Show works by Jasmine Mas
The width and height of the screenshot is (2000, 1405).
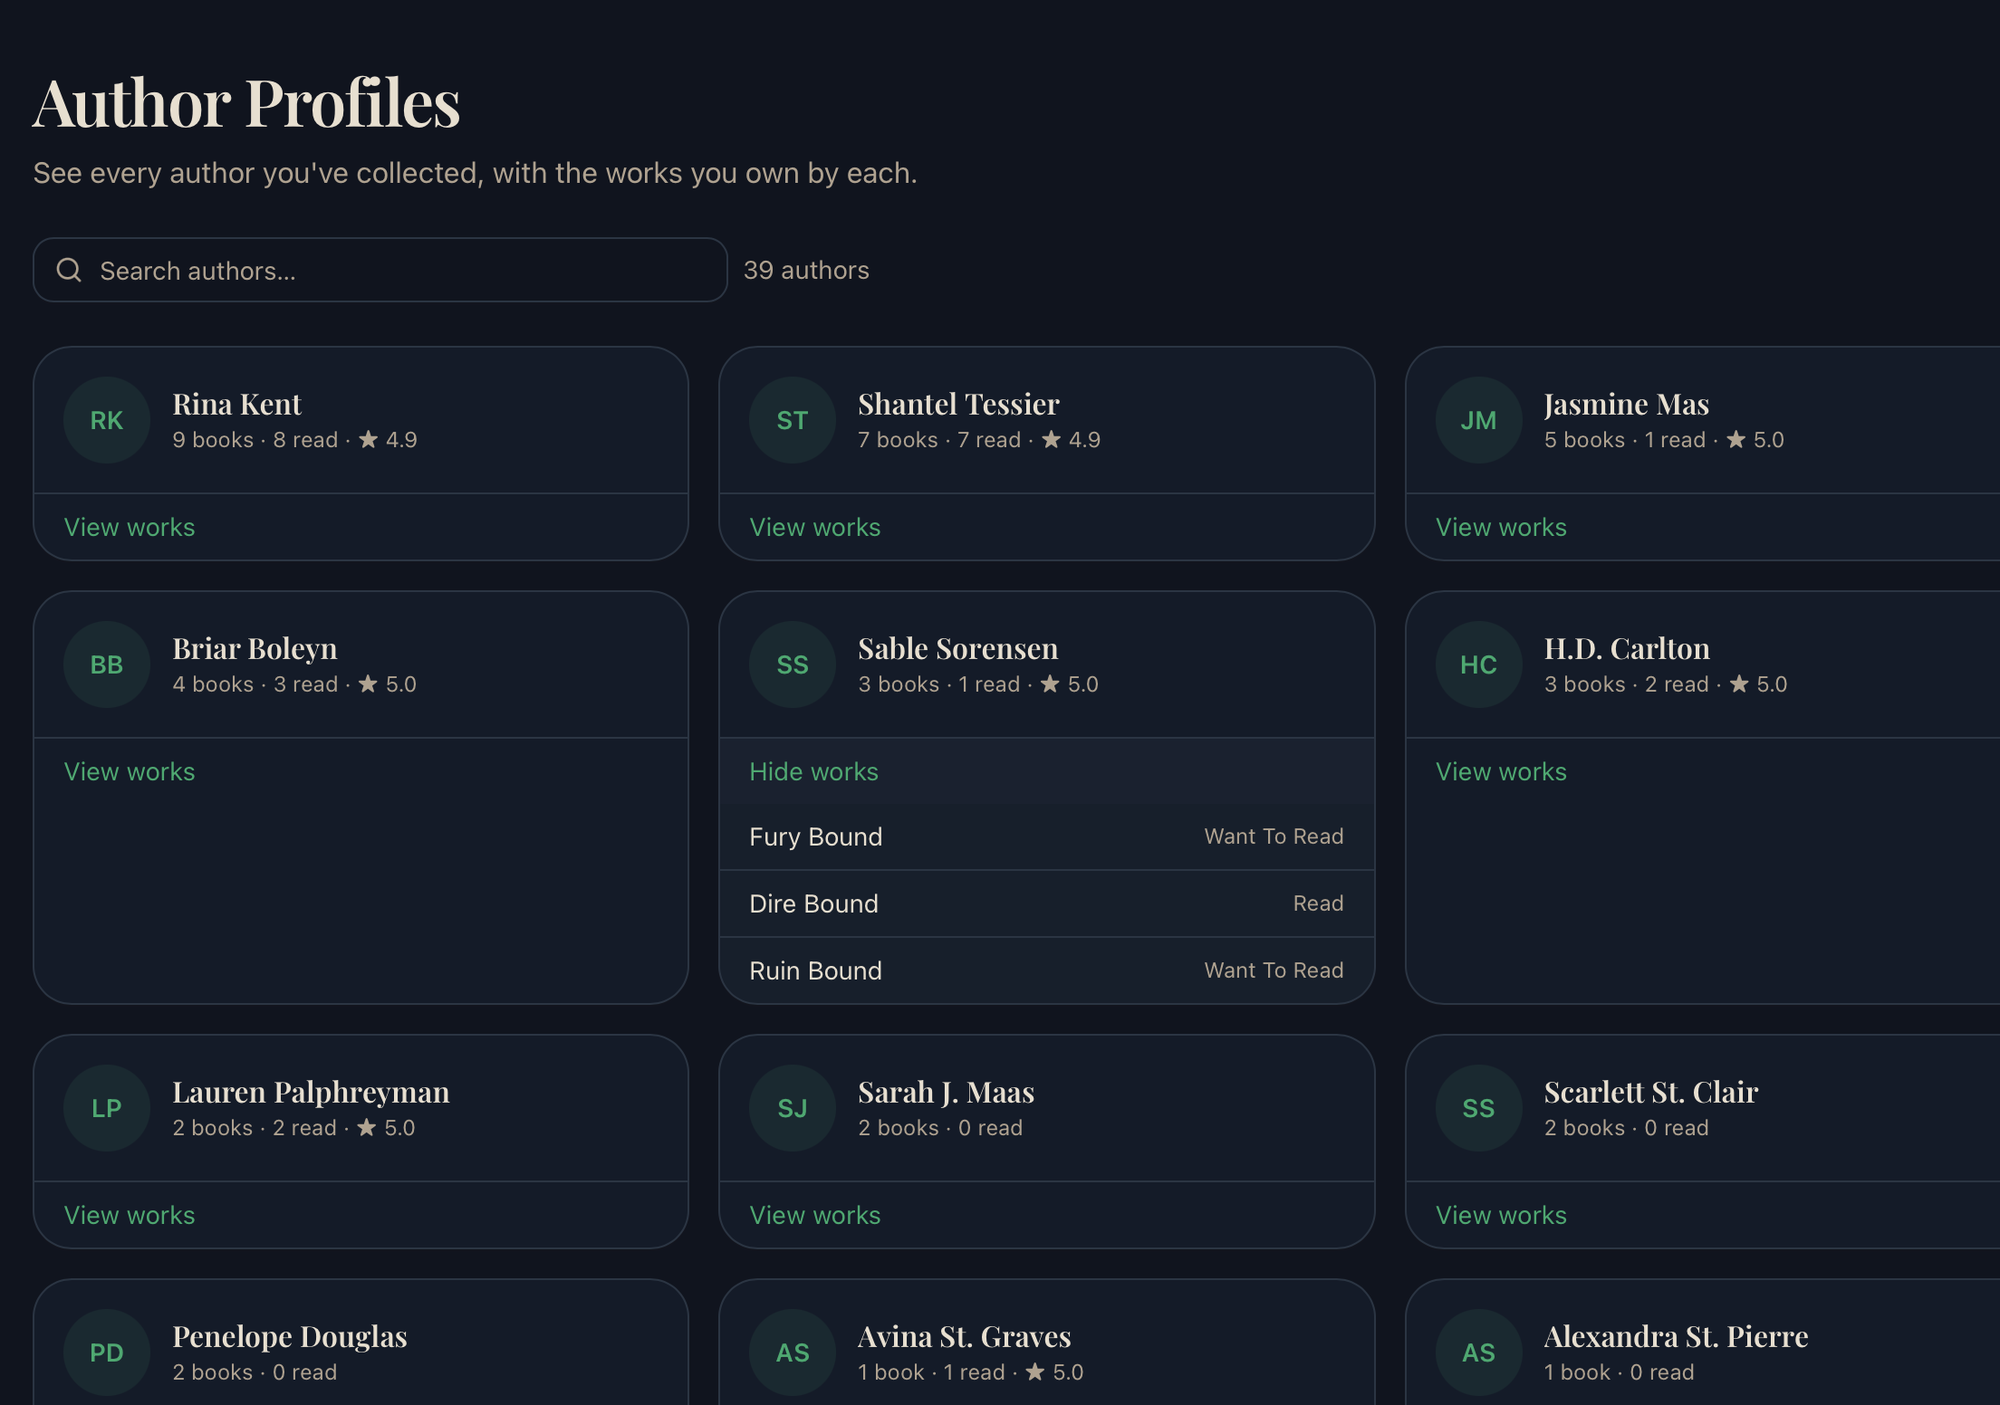(1501, 527)
